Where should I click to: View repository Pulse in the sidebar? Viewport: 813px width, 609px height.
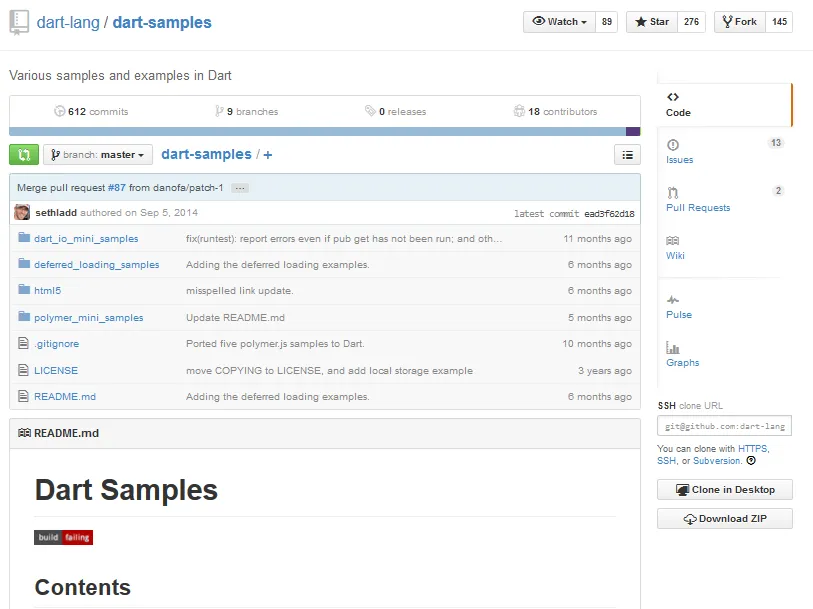point(679,314)
